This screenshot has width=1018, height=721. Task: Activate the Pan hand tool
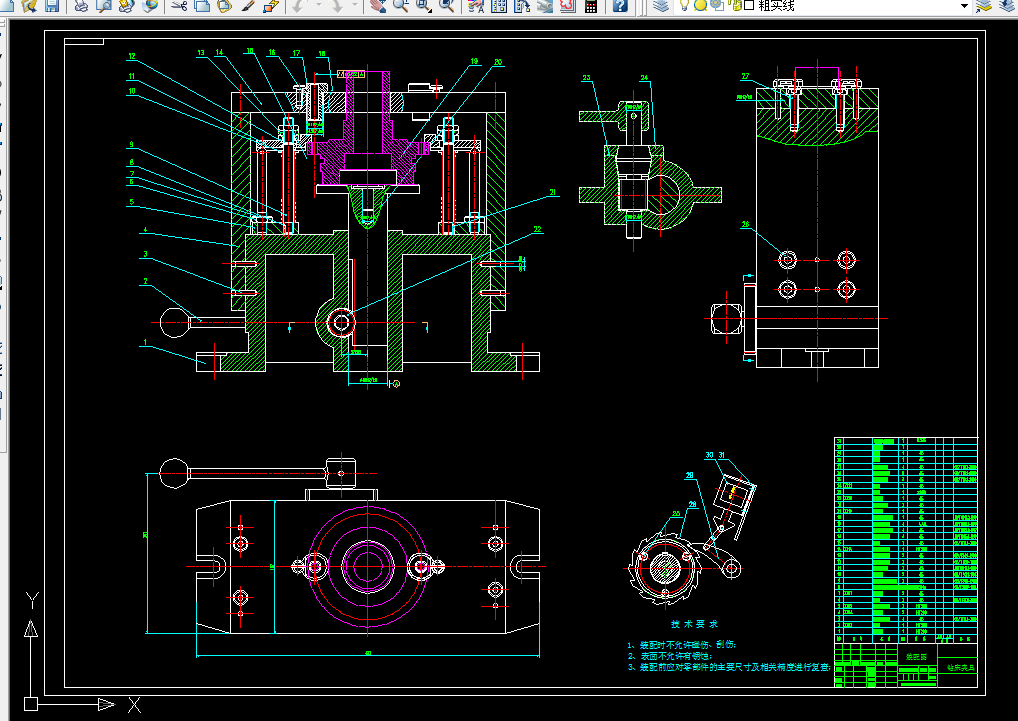point(378,6)
